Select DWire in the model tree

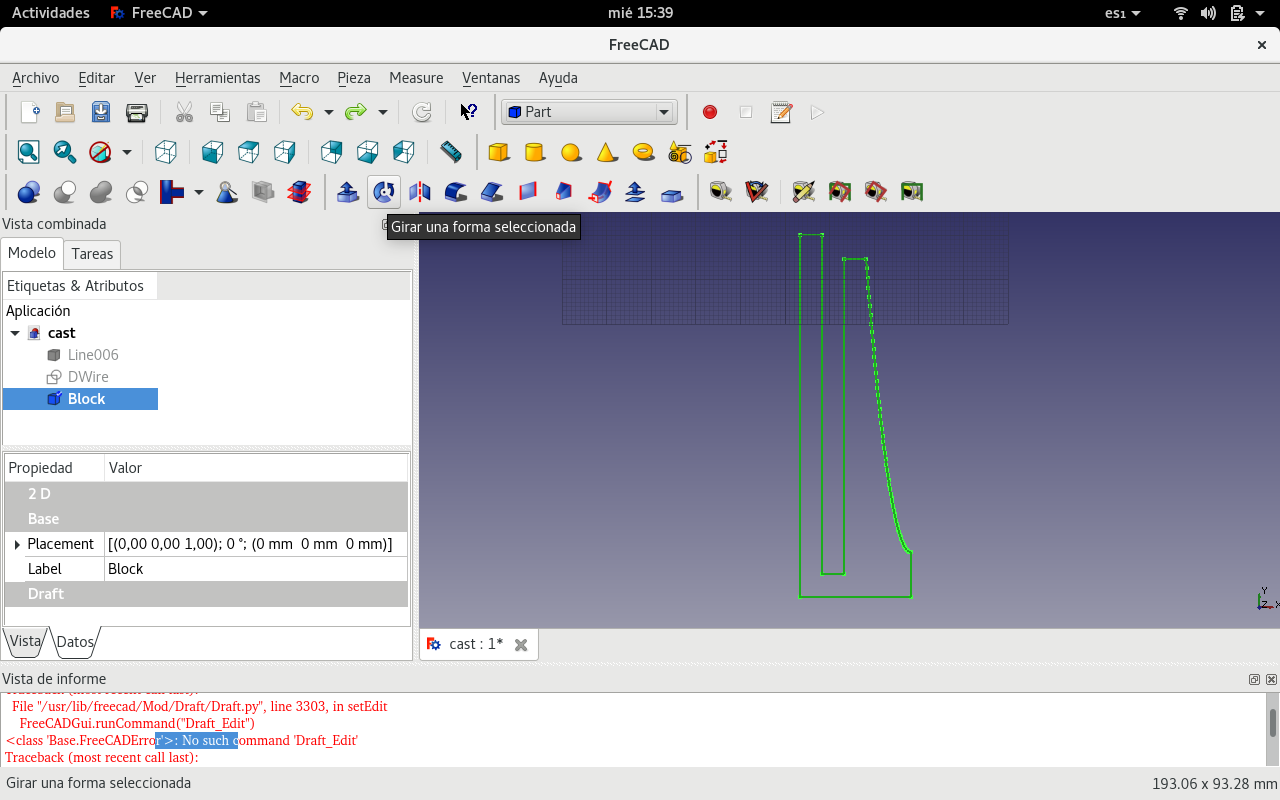(88, 377)
